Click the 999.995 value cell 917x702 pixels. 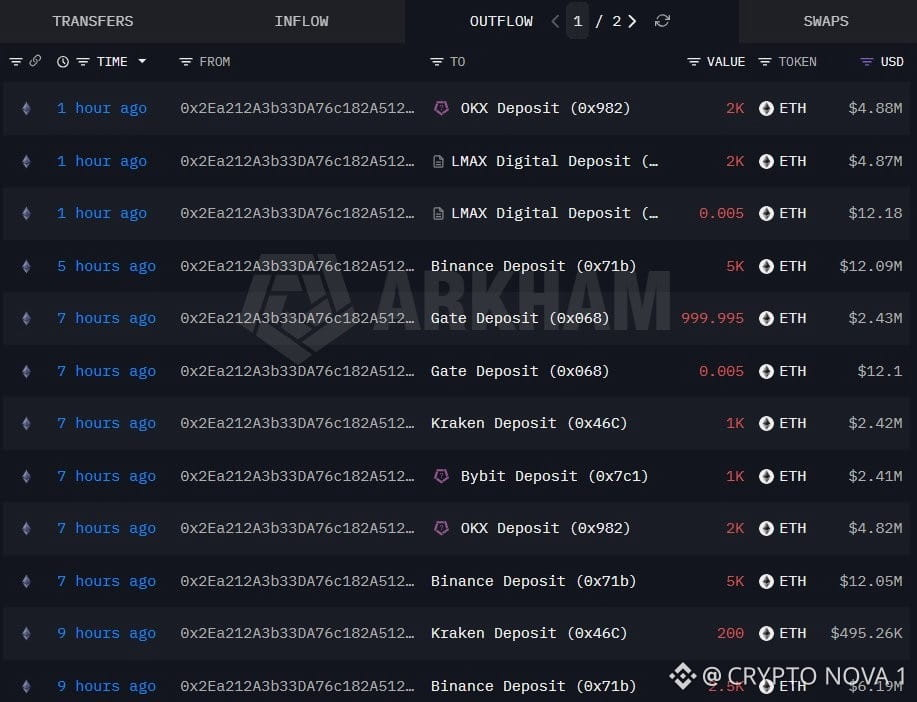pyautogui.click(x=712, y=318)
